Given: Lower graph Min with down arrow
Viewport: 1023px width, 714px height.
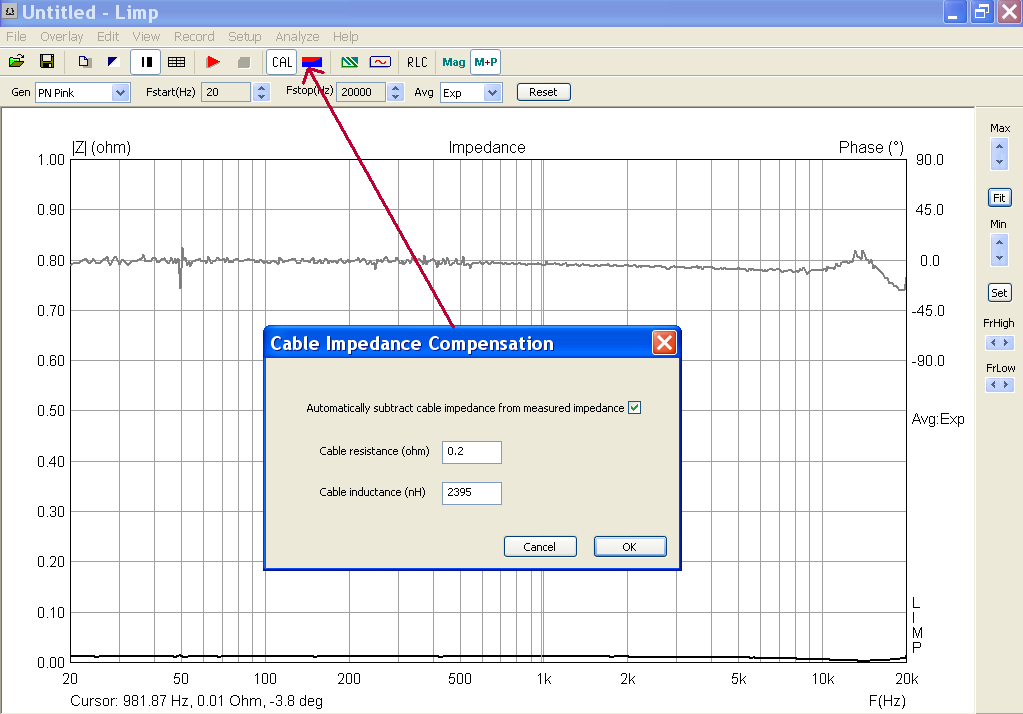Looking at the screenshot, I should pos(1000,258).
